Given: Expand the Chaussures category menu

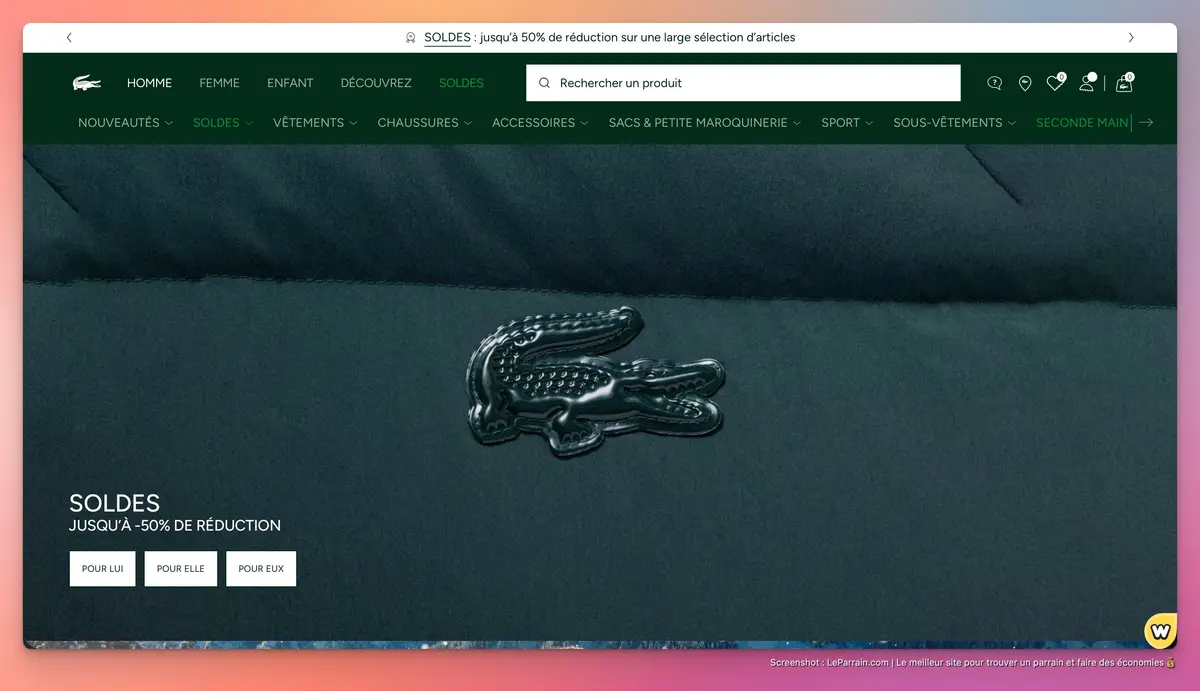Looking at the screenshot, I should click(425, 122).
